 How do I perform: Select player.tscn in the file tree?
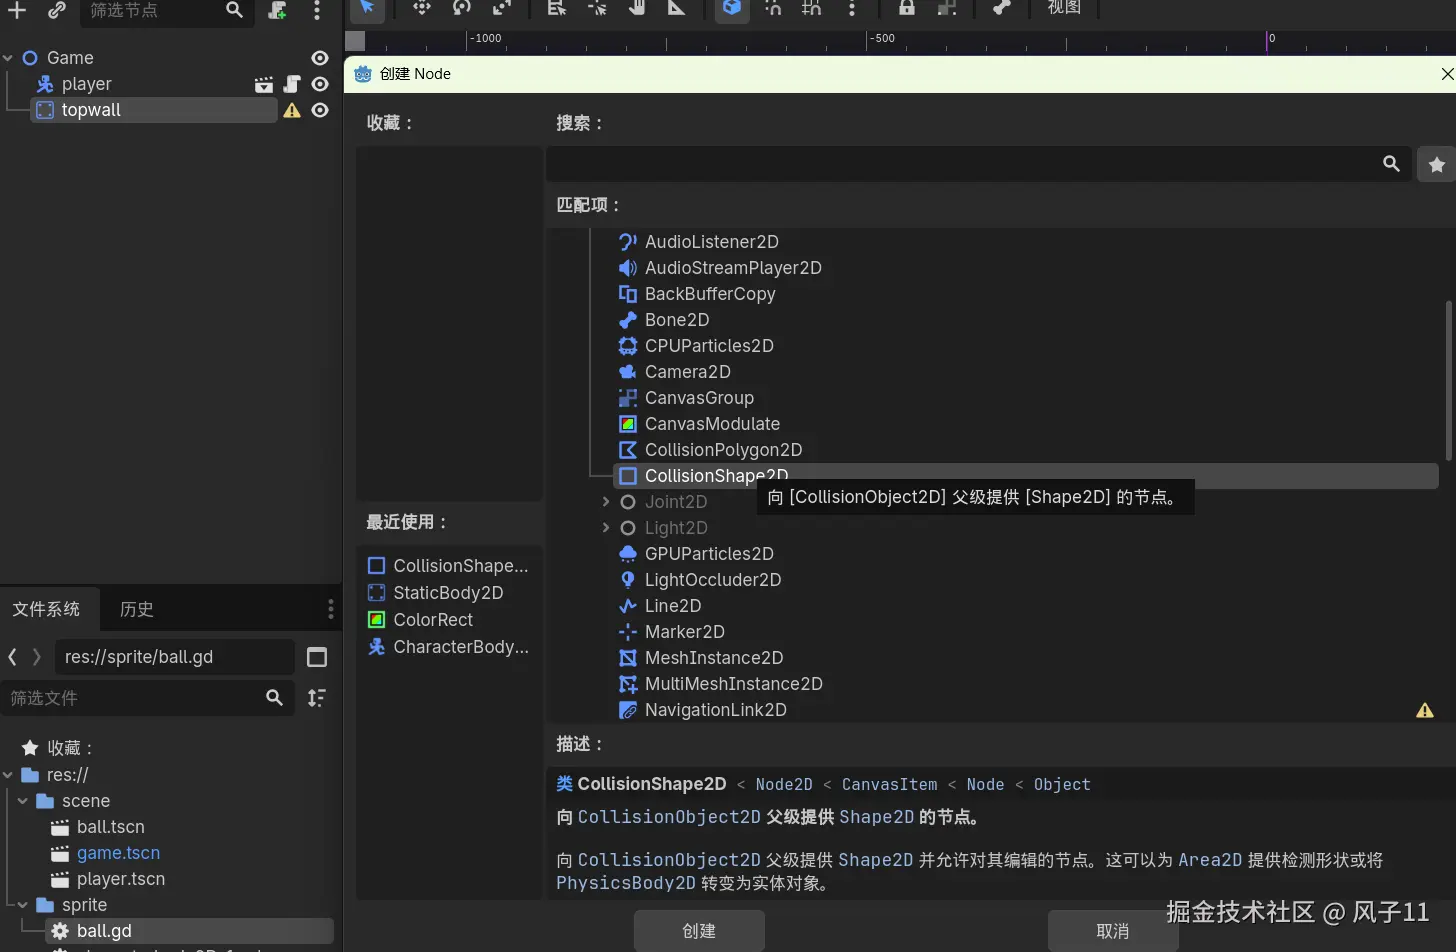pos(121,879)
